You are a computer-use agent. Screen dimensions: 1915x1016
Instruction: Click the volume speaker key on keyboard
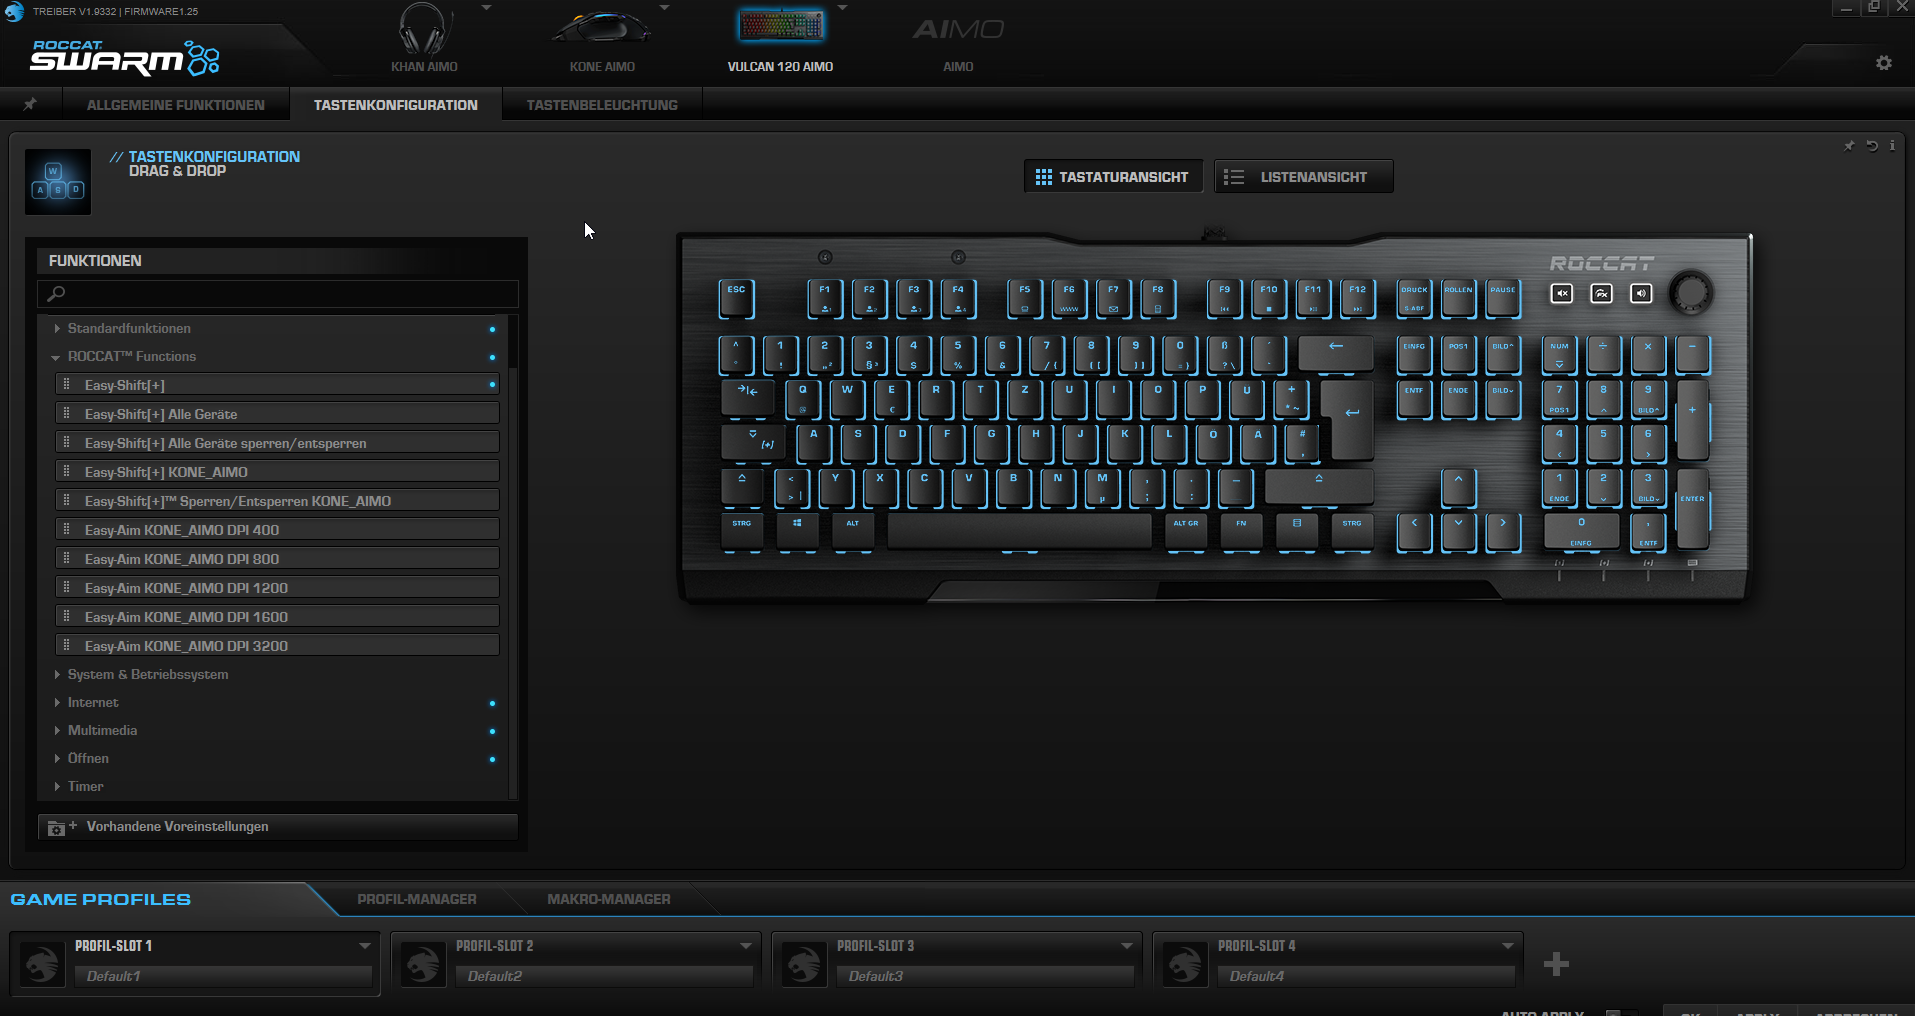coord(1641,293)
